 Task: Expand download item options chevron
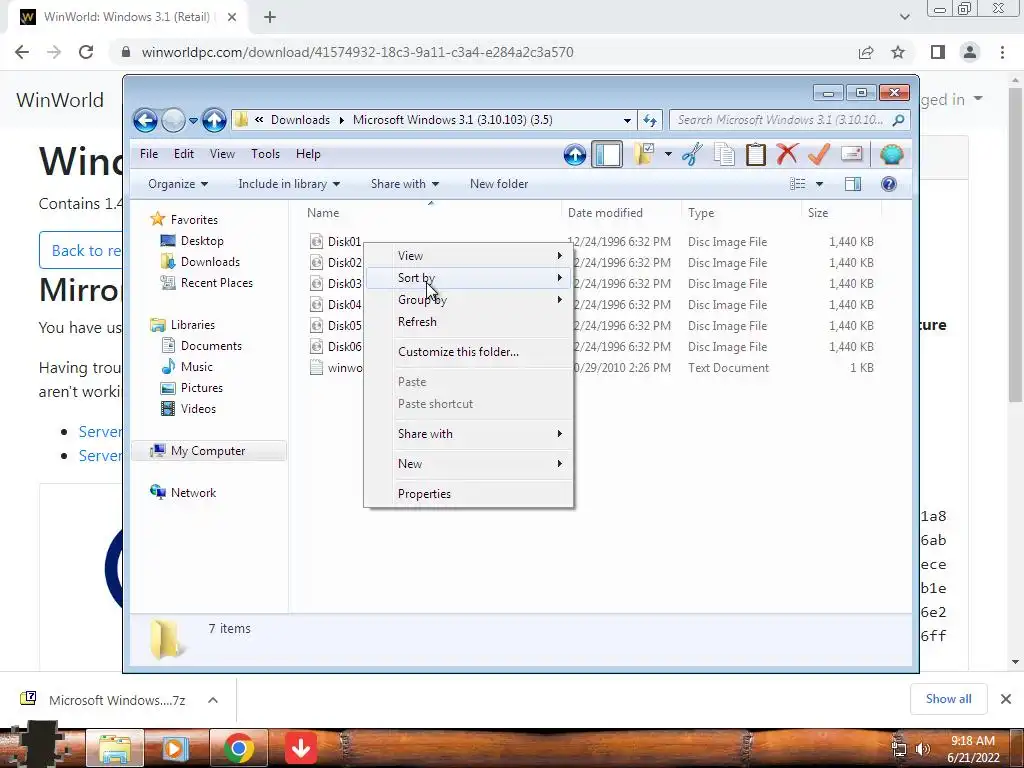(212, 700)
